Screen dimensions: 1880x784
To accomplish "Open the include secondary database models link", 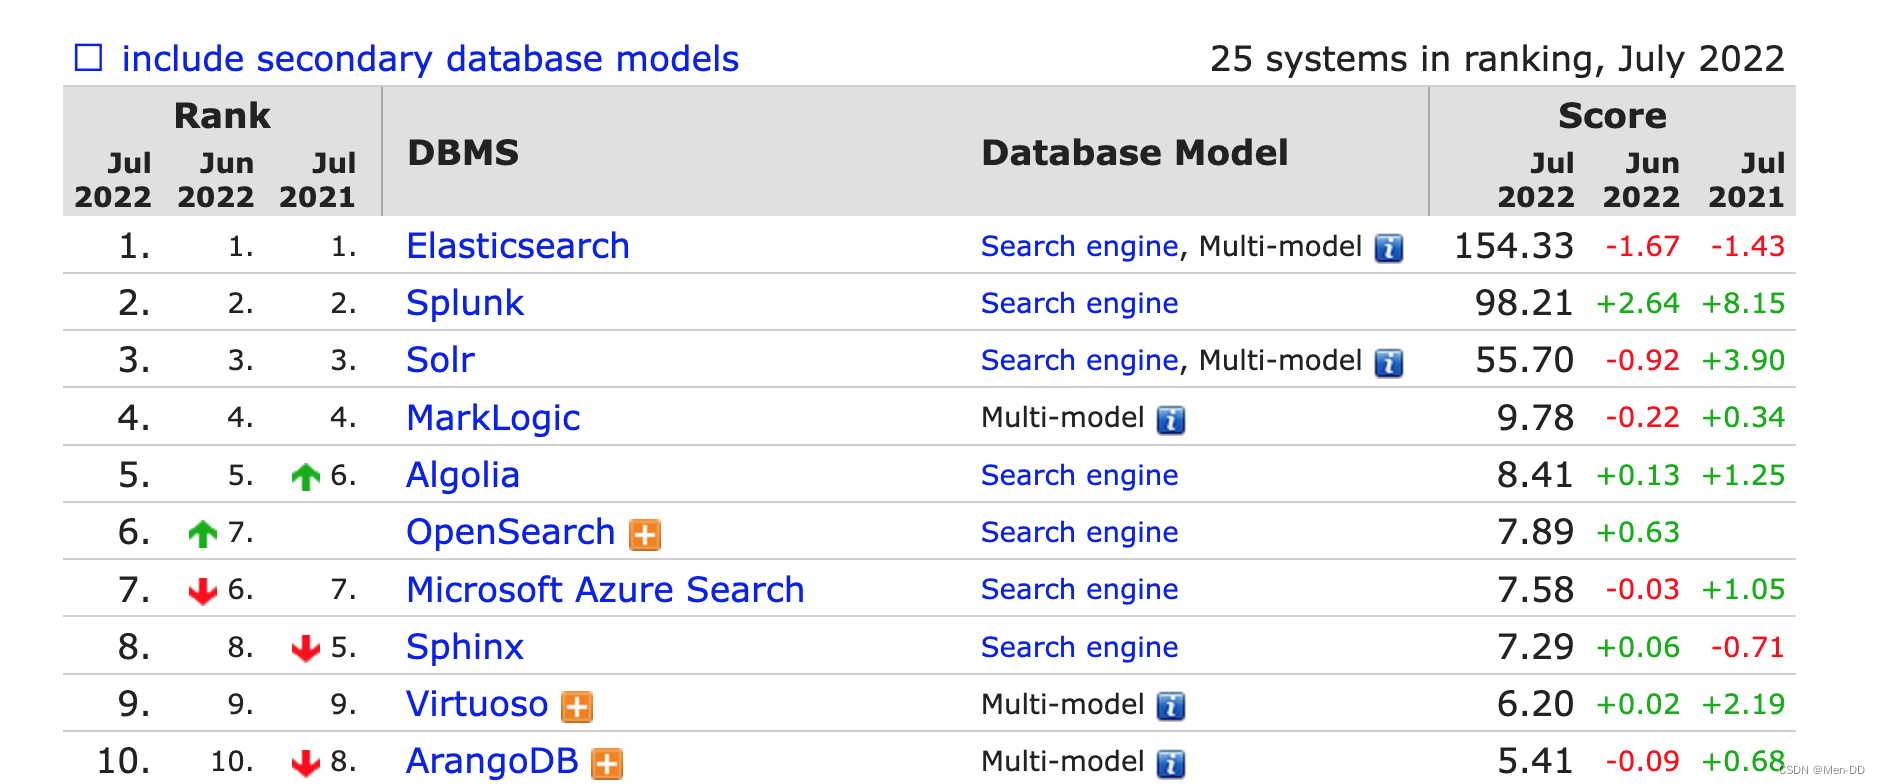I will (x=430, y=59).
